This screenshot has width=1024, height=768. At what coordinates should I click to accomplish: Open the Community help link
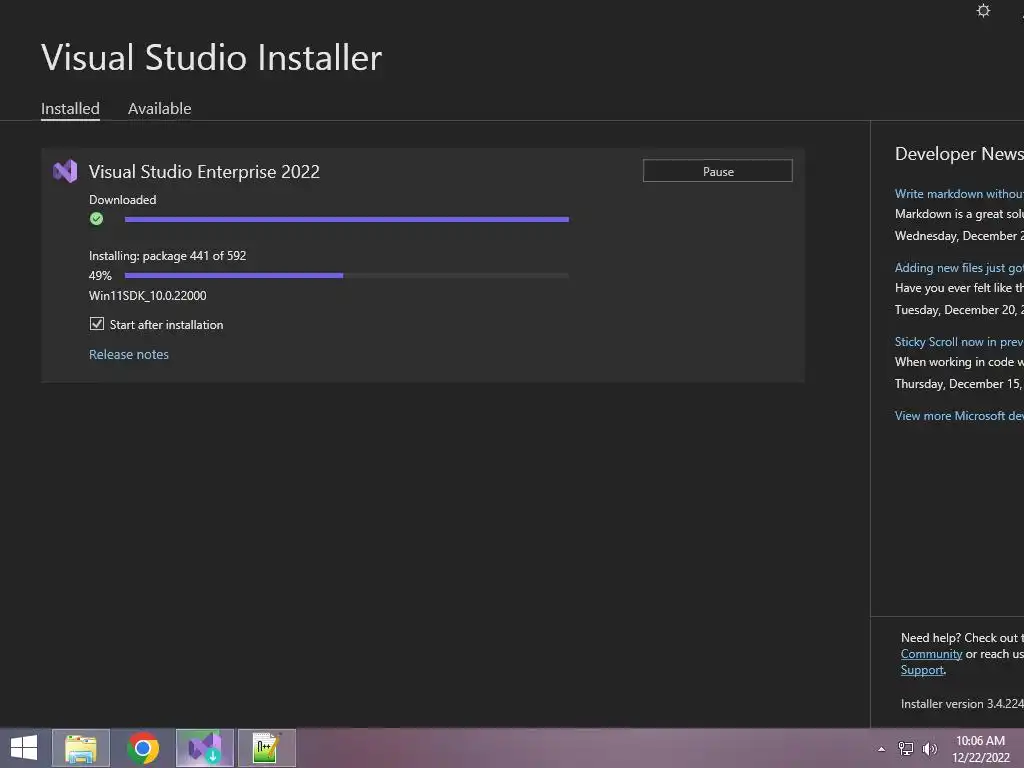click(931, 654)
